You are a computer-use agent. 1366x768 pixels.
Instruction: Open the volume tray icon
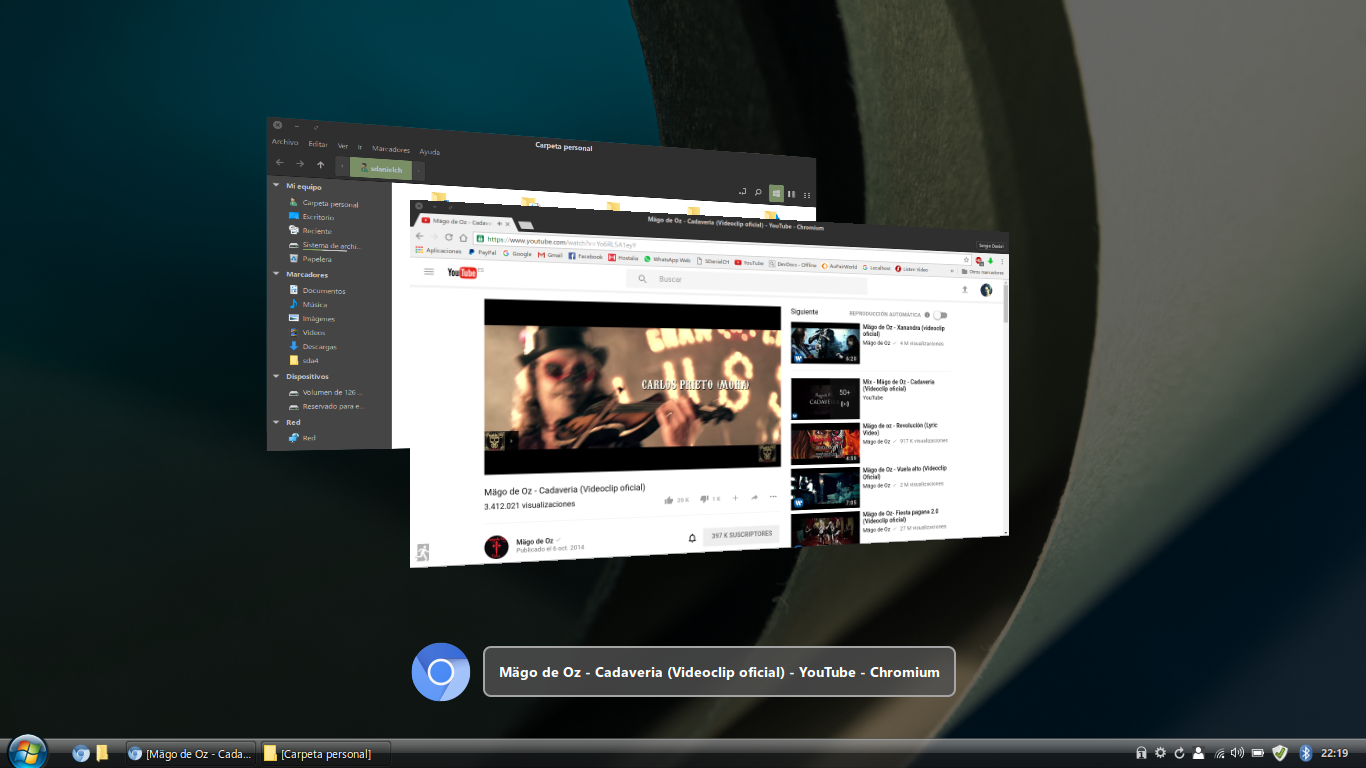(1237, 753)
